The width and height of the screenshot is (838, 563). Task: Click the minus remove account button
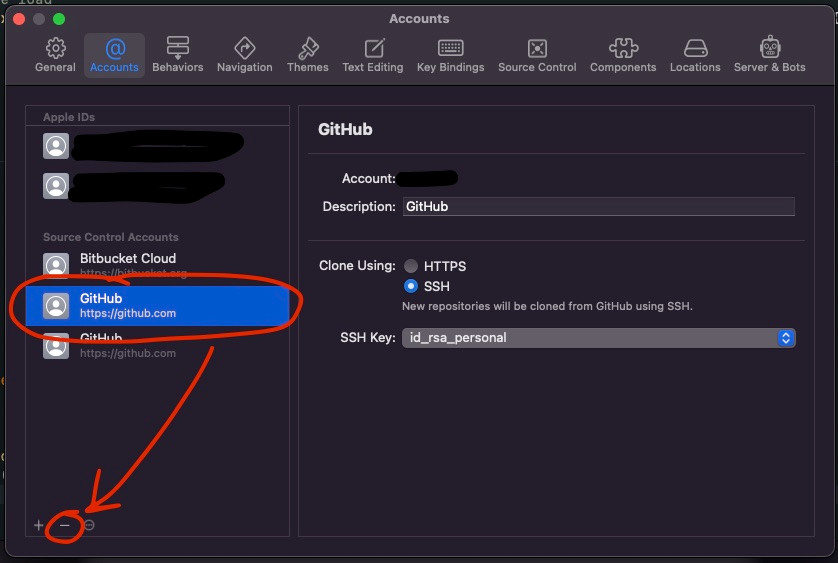click(65, 526)
